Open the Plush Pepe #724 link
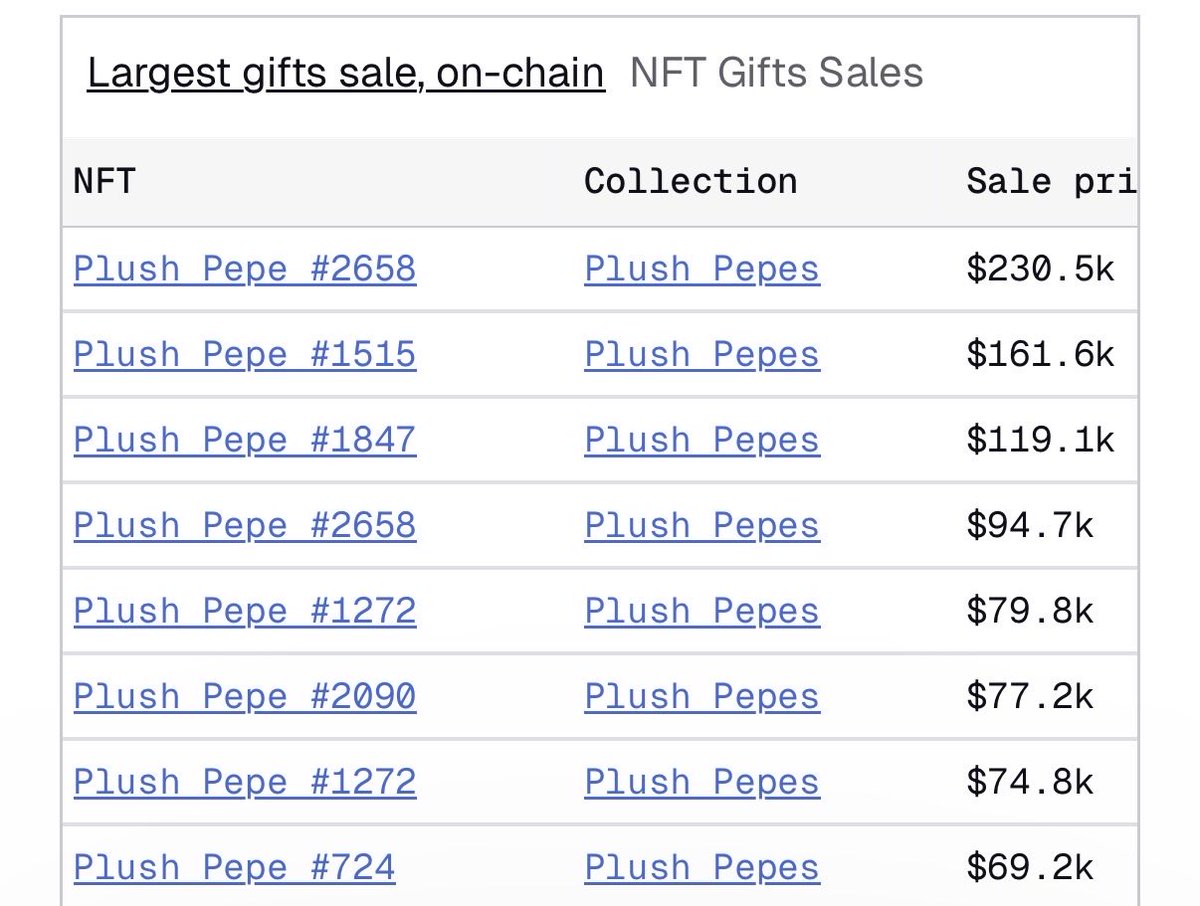This screenshot has width=1200, height=906. (234, 868)
